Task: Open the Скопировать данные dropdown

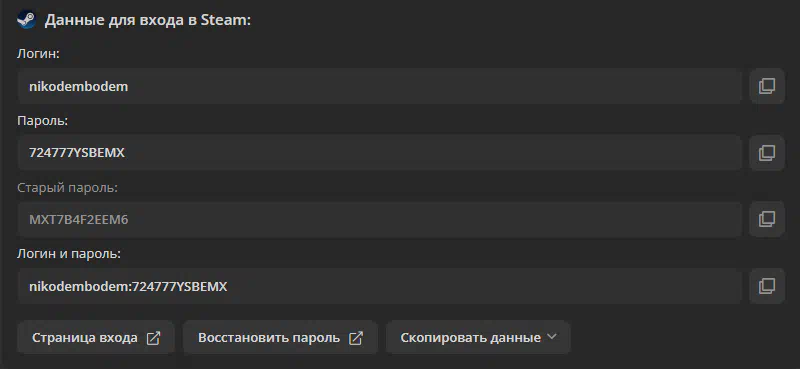Action: (x=478, y=337)
